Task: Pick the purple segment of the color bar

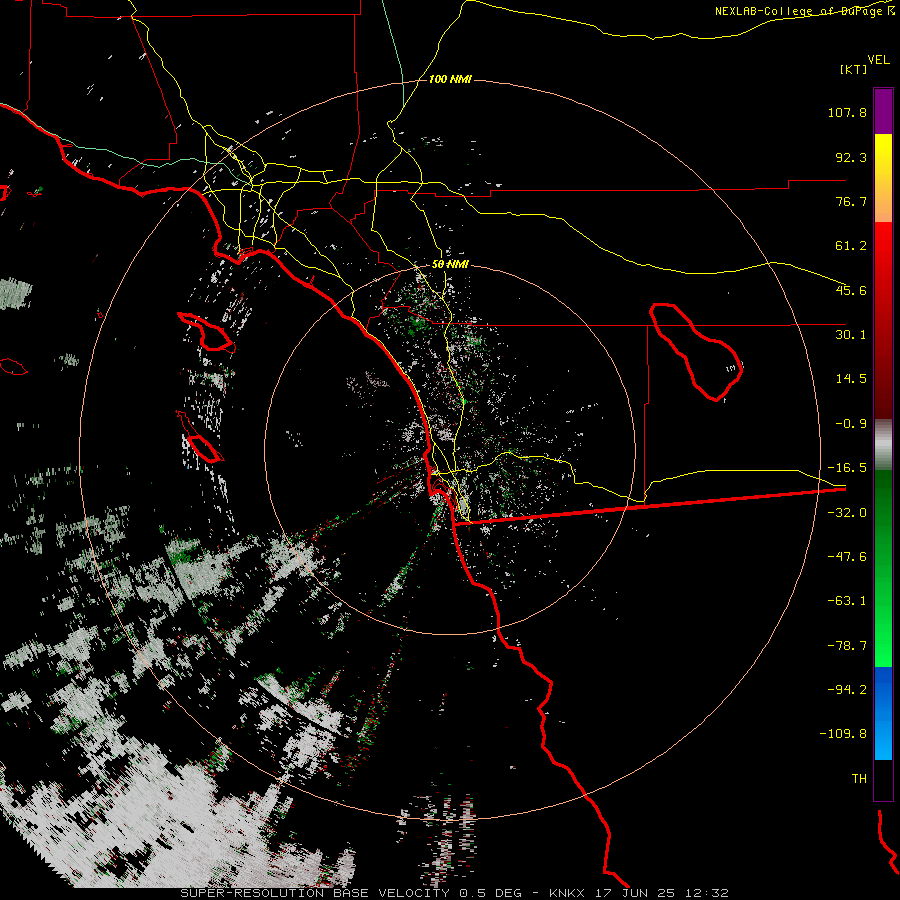Action: 883,111
